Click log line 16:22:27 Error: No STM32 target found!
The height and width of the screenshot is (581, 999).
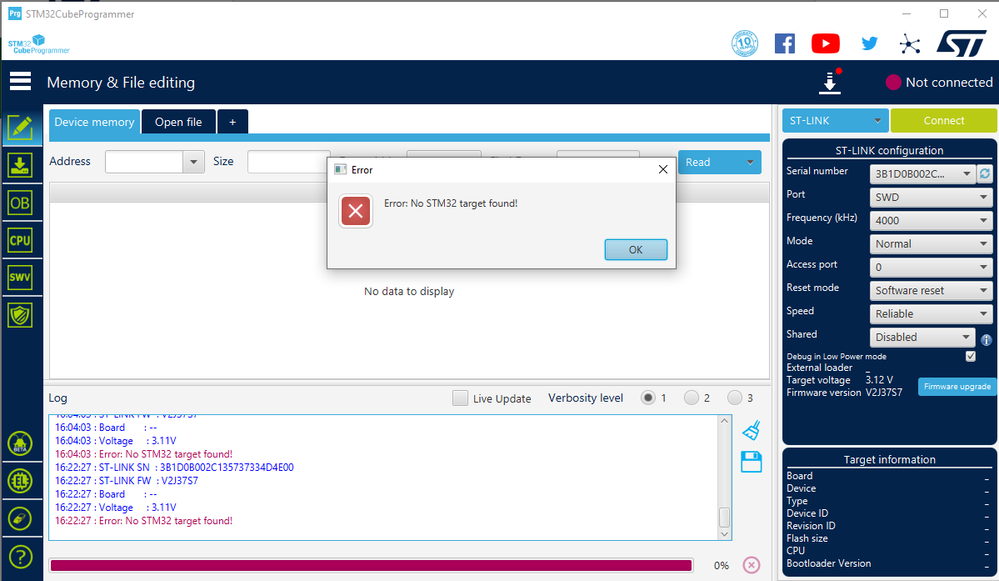tap(143, 520)
